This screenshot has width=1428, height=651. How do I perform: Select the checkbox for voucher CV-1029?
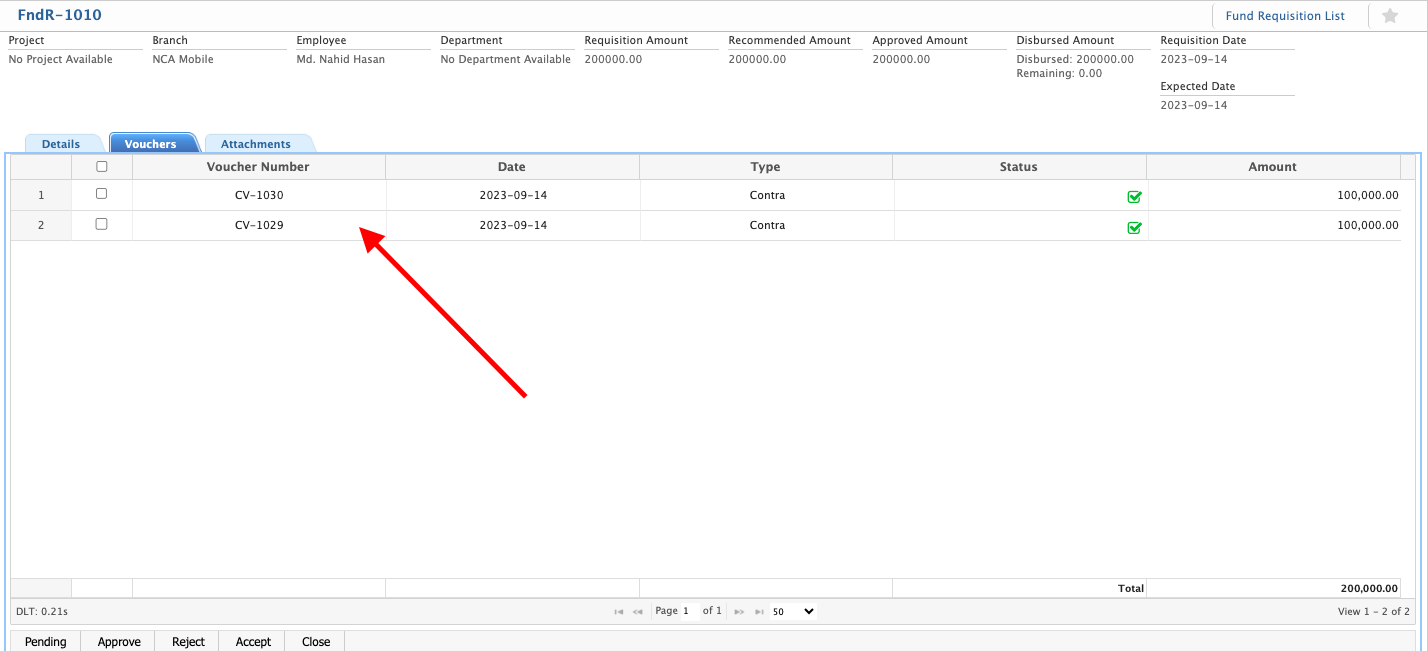tap(101, 224)
